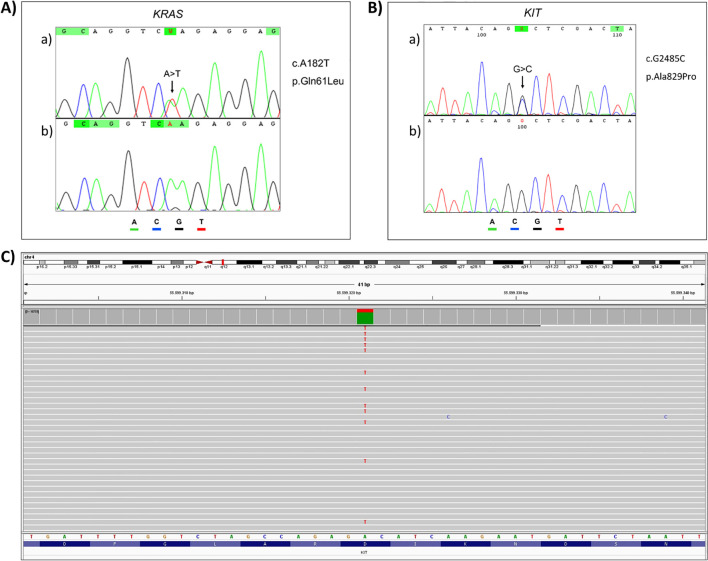
Task: Click the amino acid L block in translation track
Action: [215, 544]
